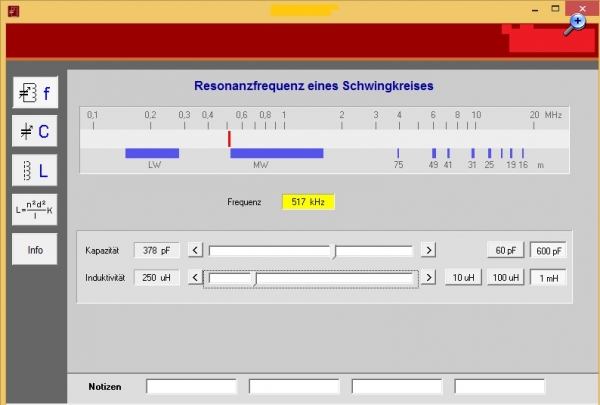Select the 1 mH inductance range
600x405 pixels.
(548, 277)
